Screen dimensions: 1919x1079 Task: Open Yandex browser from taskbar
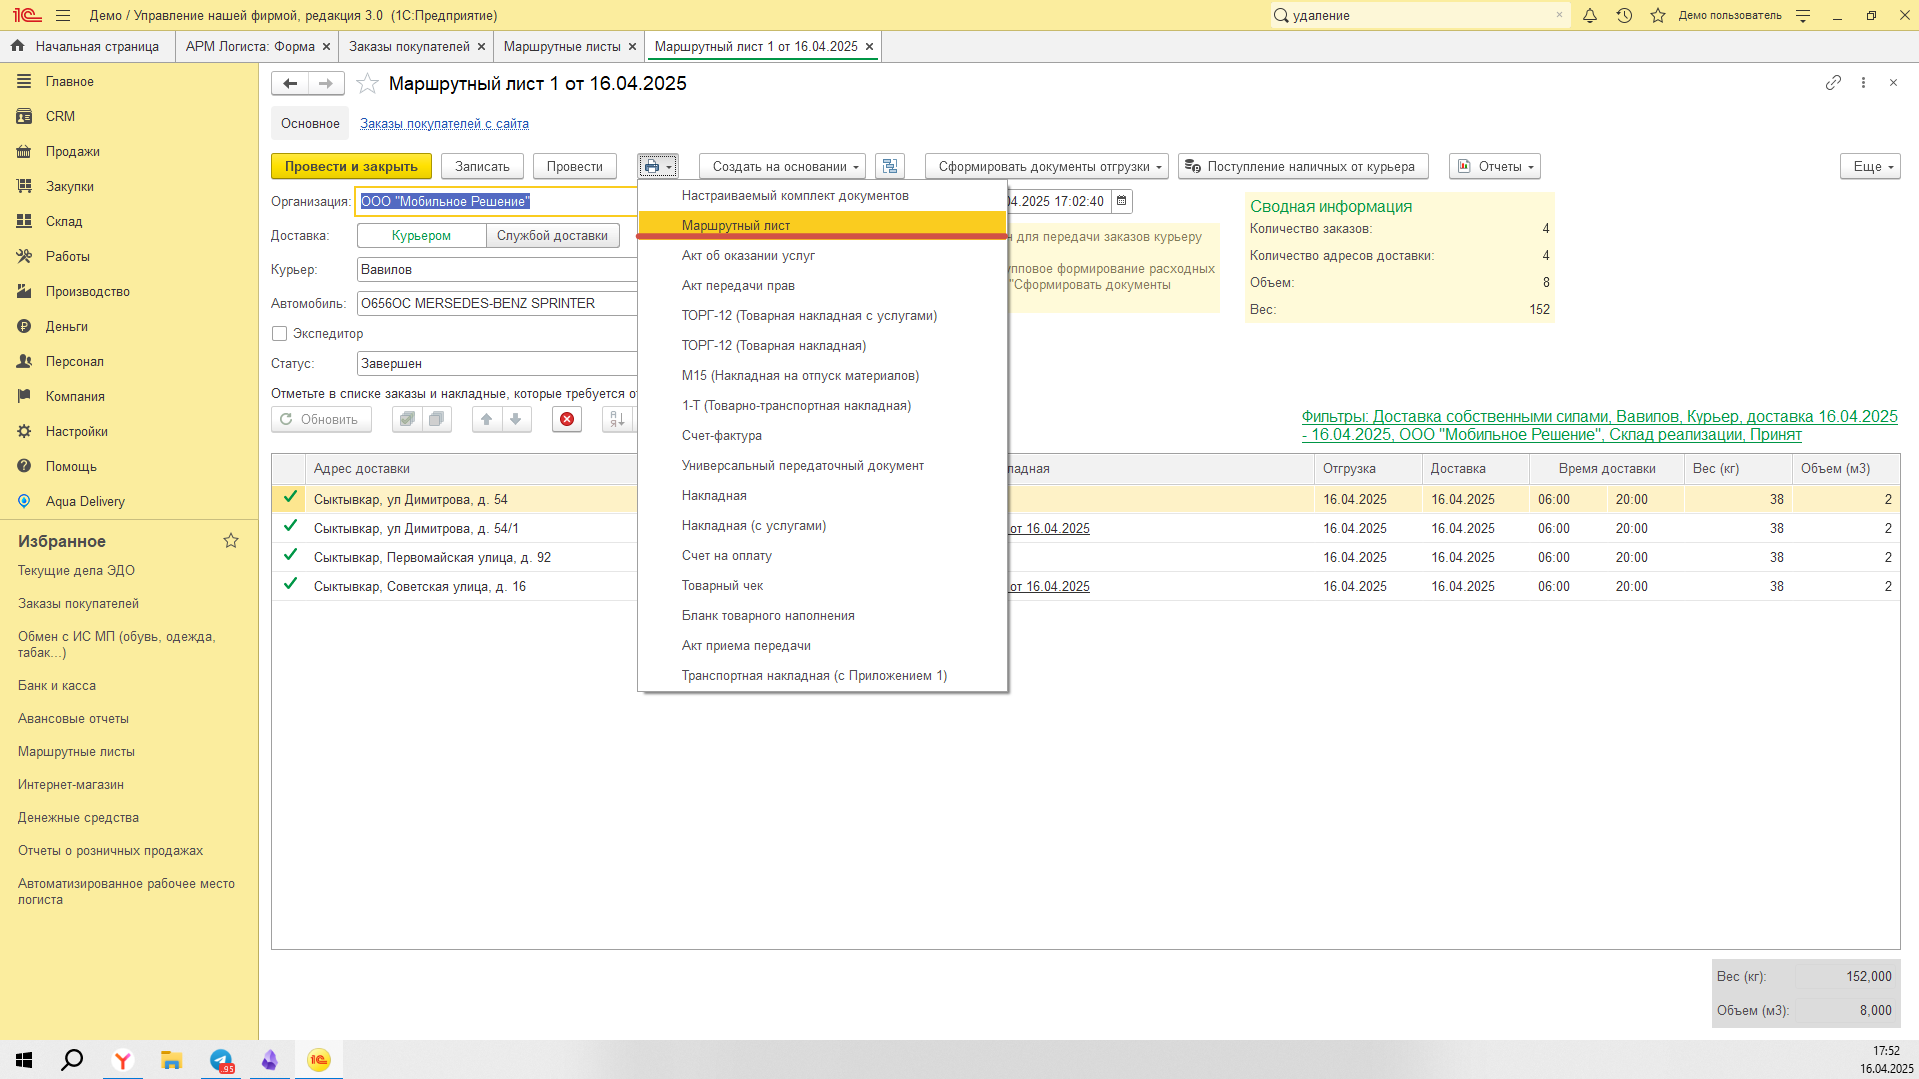[x=122, y=1060]
